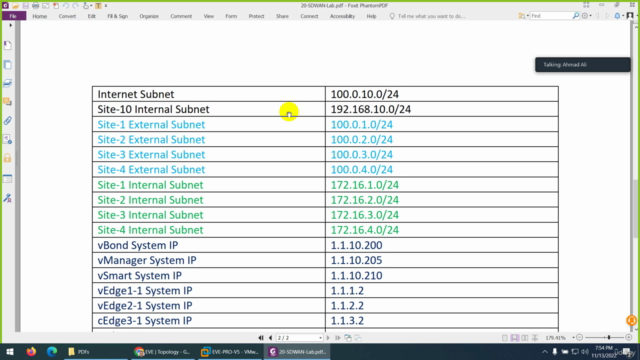Open the Pages thumbnail panel in sidebar

[x=8, y=64]
